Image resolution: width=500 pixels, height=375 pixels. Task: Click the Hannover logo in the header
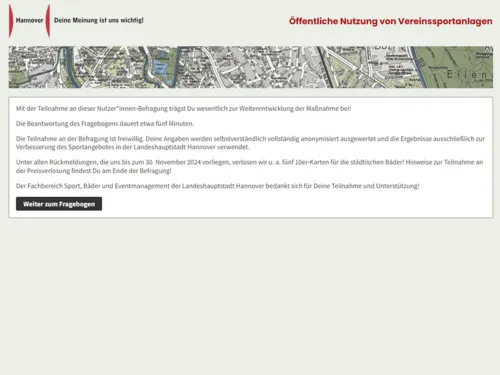coord(29,21)
